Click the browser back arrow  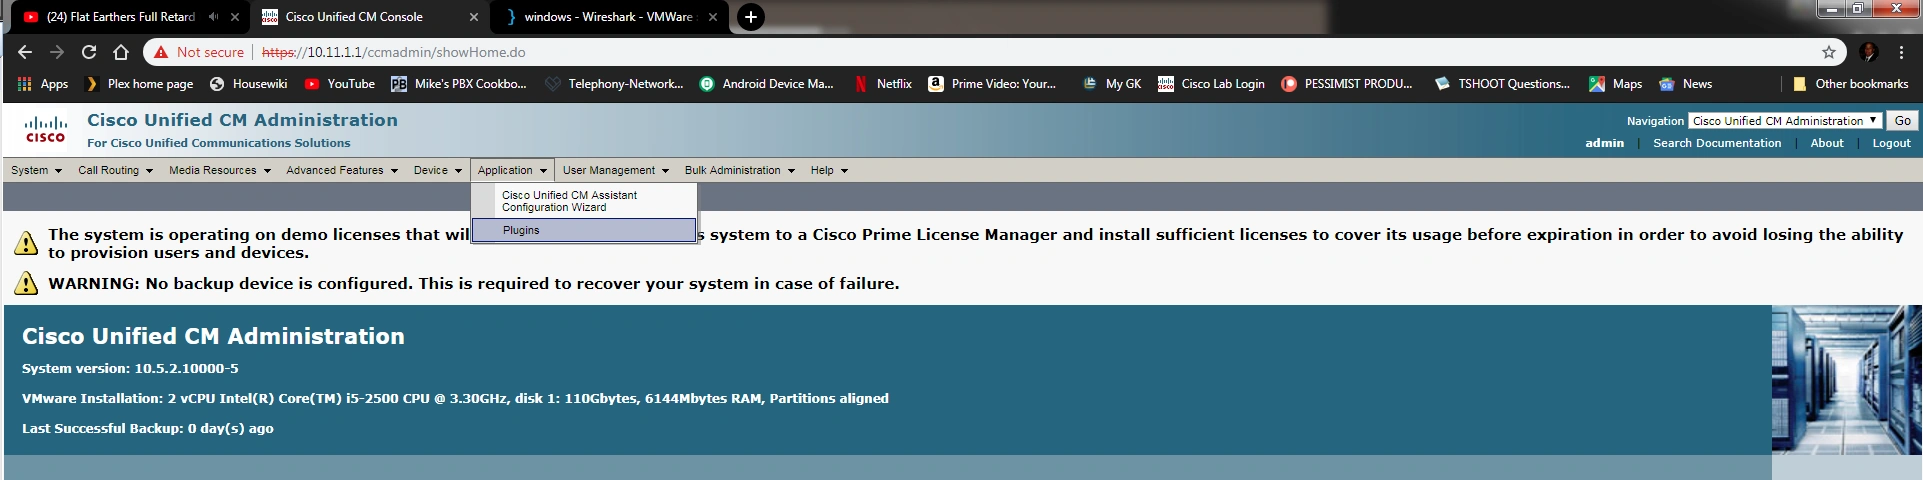25,52
